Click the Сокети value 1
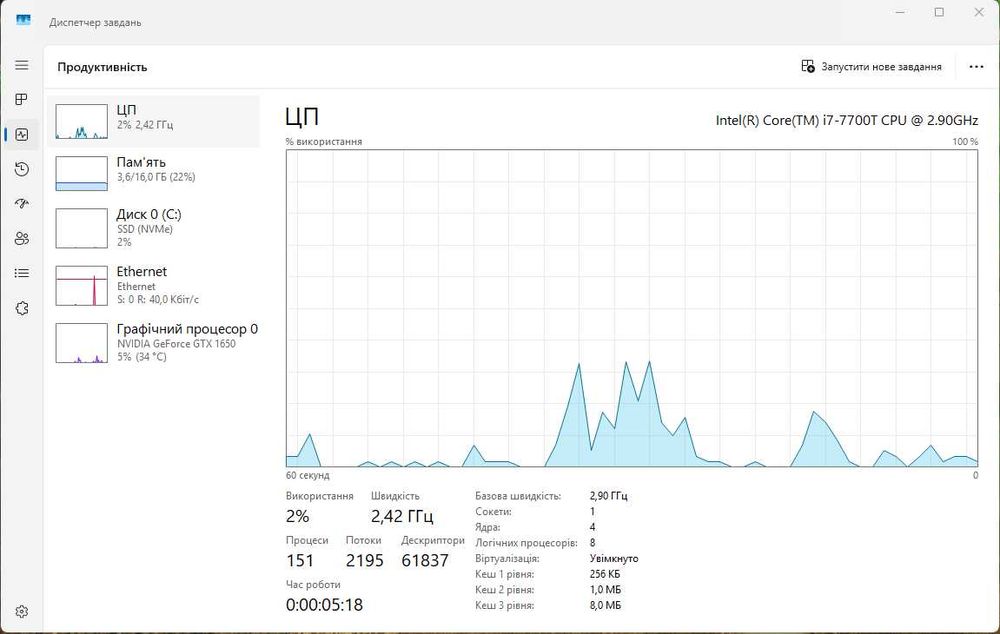This screenshot has width=1000, height=634. (592, 512)
